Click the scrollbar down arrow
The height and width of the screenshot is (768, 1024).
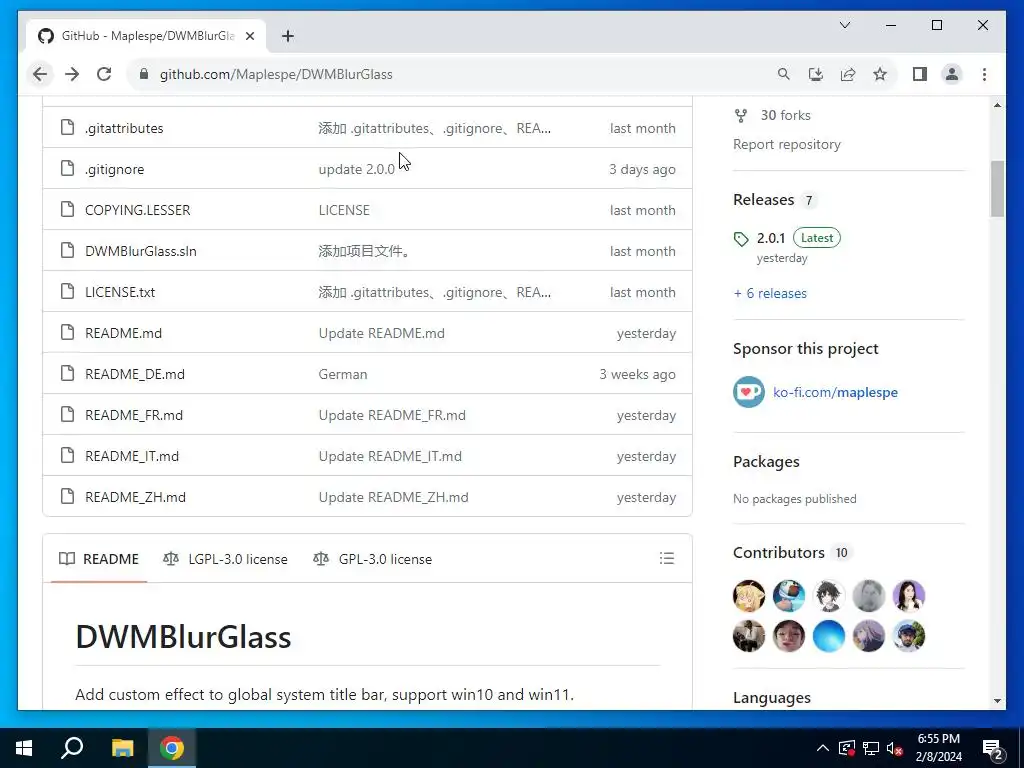[997, 701]
